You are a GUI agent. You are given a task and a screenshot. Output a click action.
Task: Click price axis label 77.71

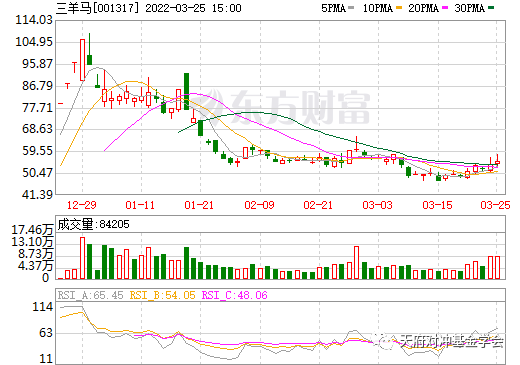pyautogui.click(x=37, y=108)
